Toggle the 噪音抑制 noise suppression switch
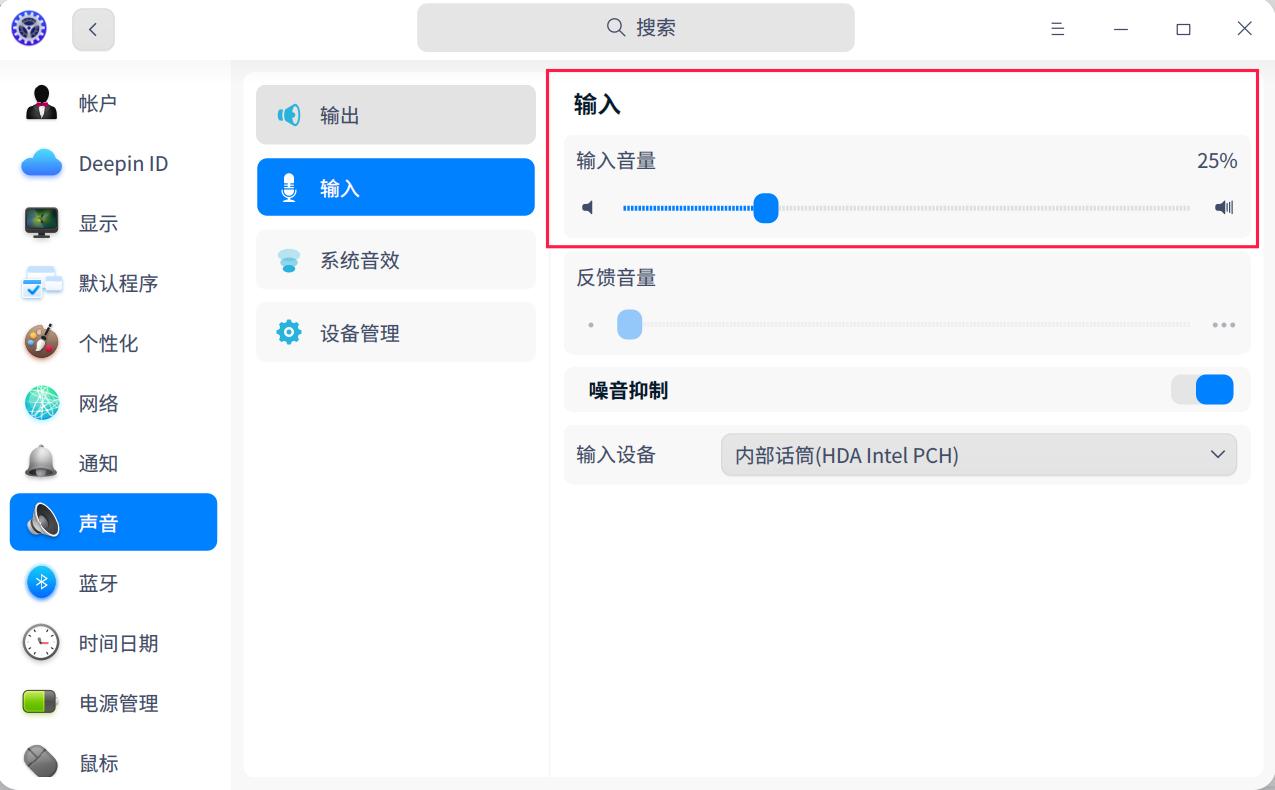Viewport: 1275px width, 790px height. (x=1202, y=390)
